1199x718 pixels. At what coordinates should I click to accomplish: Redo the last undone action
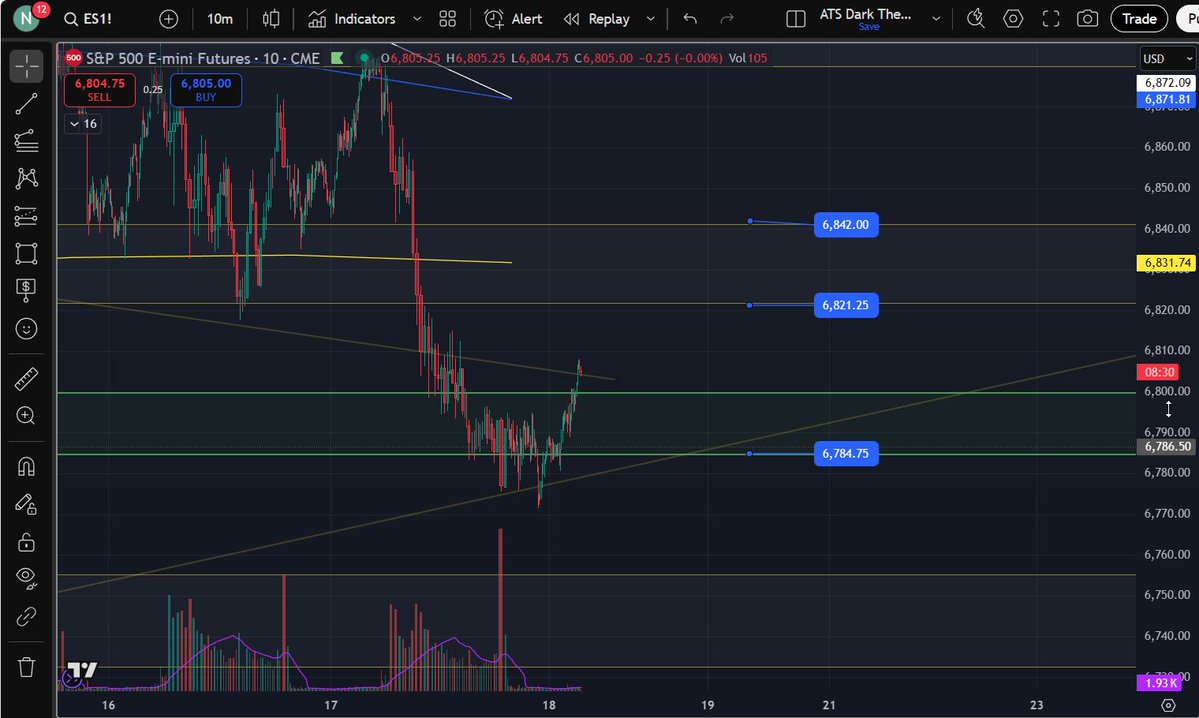(726, 19)
